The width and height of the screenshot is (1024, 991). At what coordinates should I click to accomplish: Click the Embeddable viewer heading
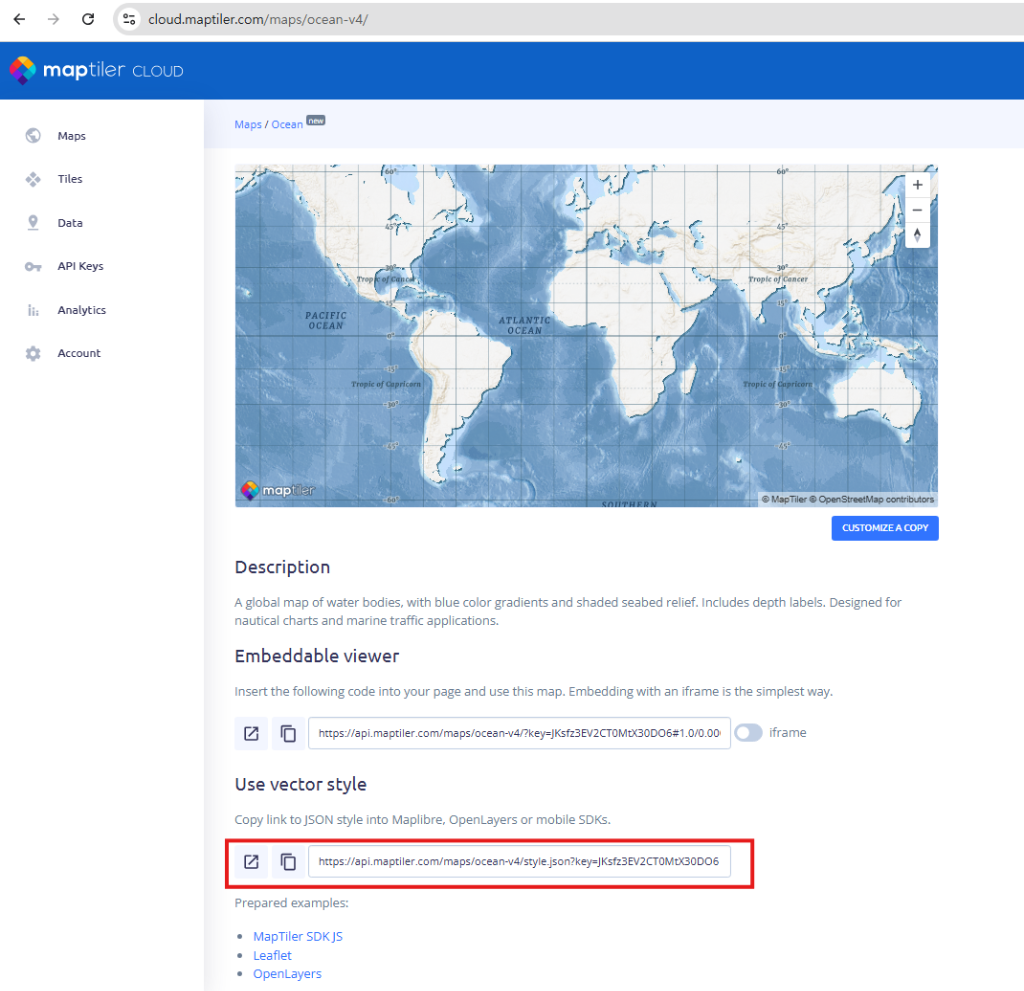(317, 656)
